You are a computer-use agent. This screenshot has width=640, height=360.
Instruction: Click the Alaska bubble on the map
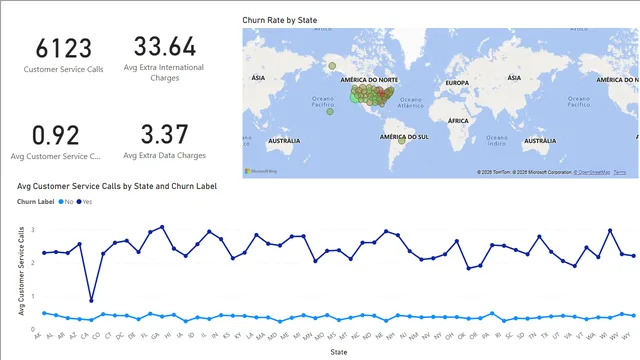click(332, 66)
